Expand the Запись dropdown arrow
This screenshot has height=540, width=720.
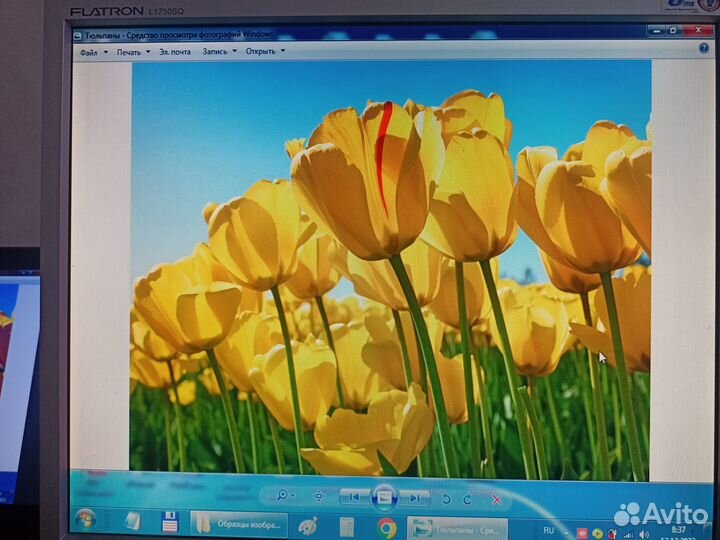pos(234,51)
